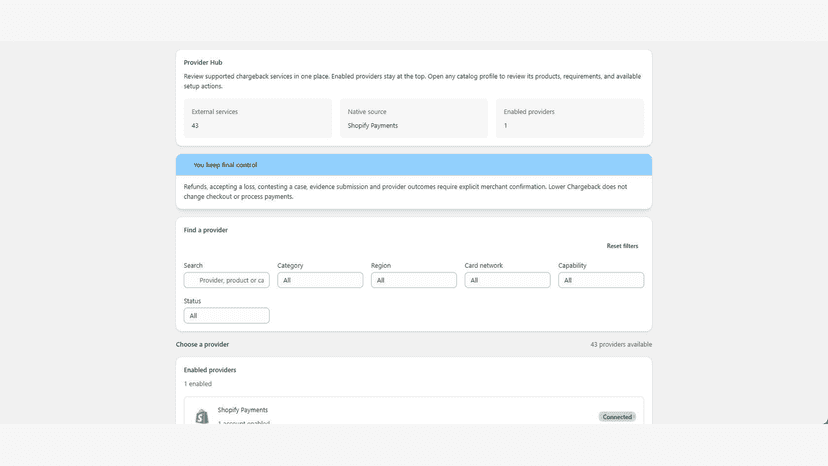Click the Native source Shopify Payments value
This screenshot has width=828, height=466.
click(373, 126)
